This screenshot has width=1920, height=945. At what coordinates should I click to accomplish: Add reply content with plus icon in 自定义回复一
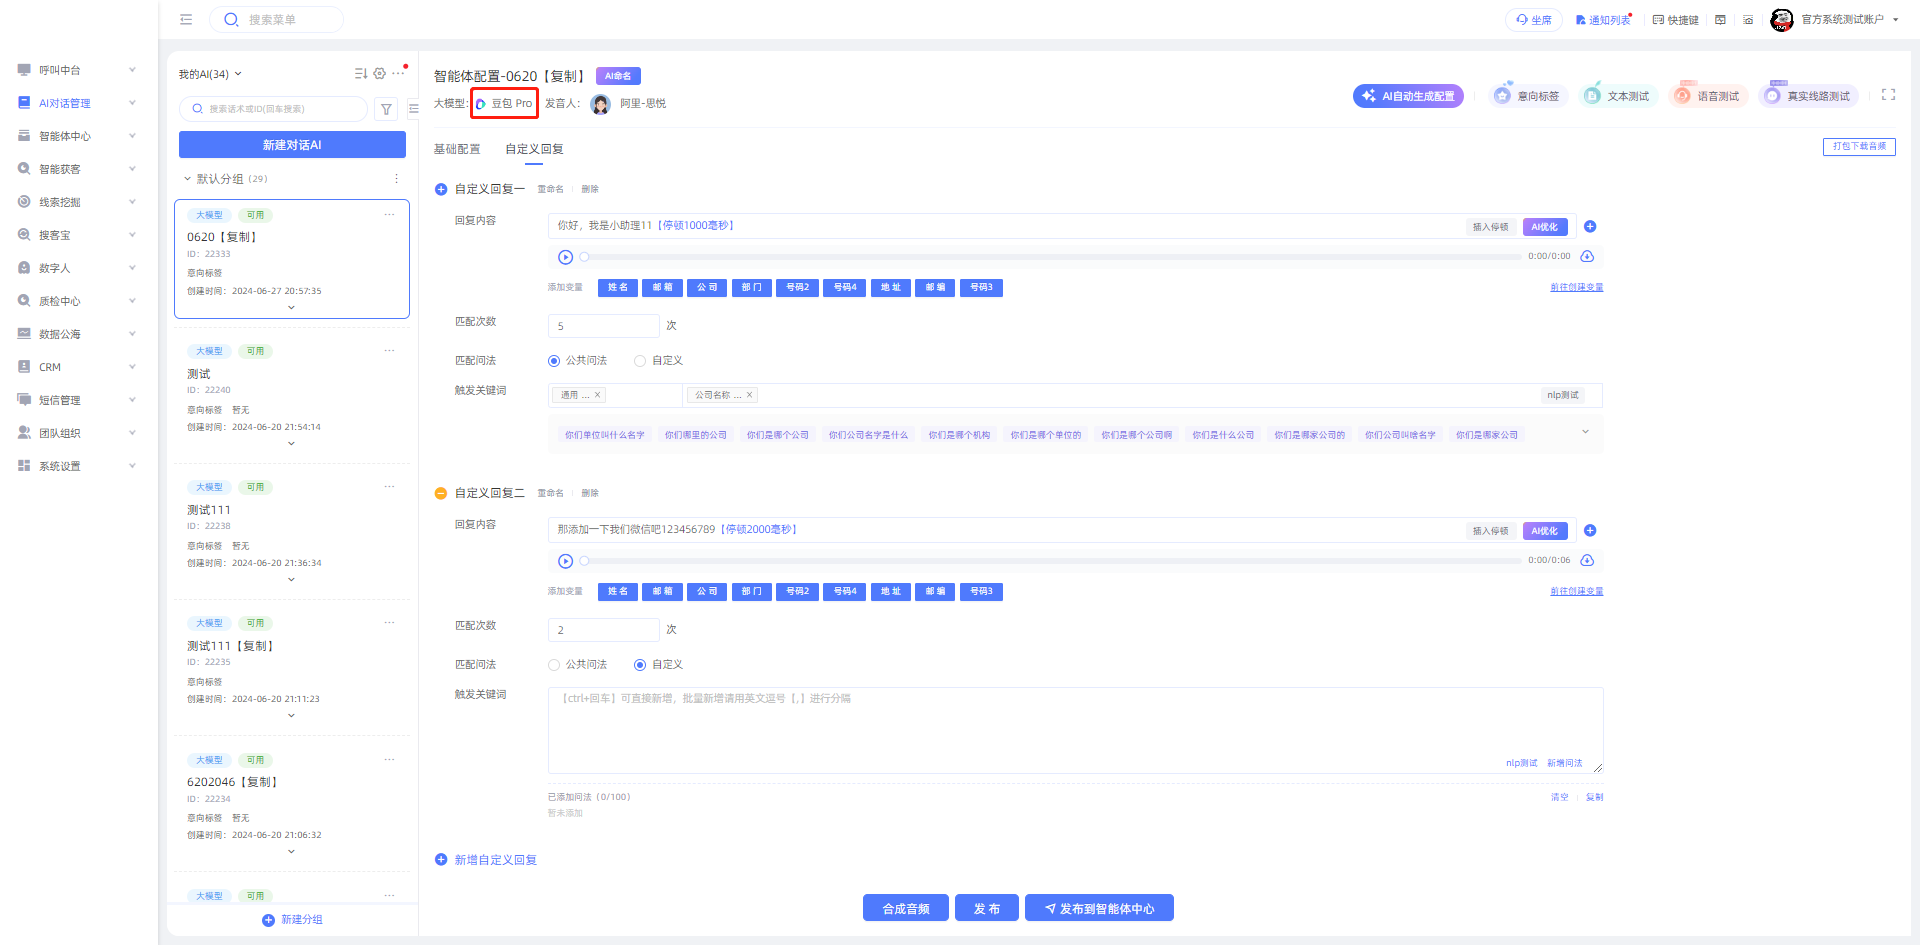(x=1590, y=227)
